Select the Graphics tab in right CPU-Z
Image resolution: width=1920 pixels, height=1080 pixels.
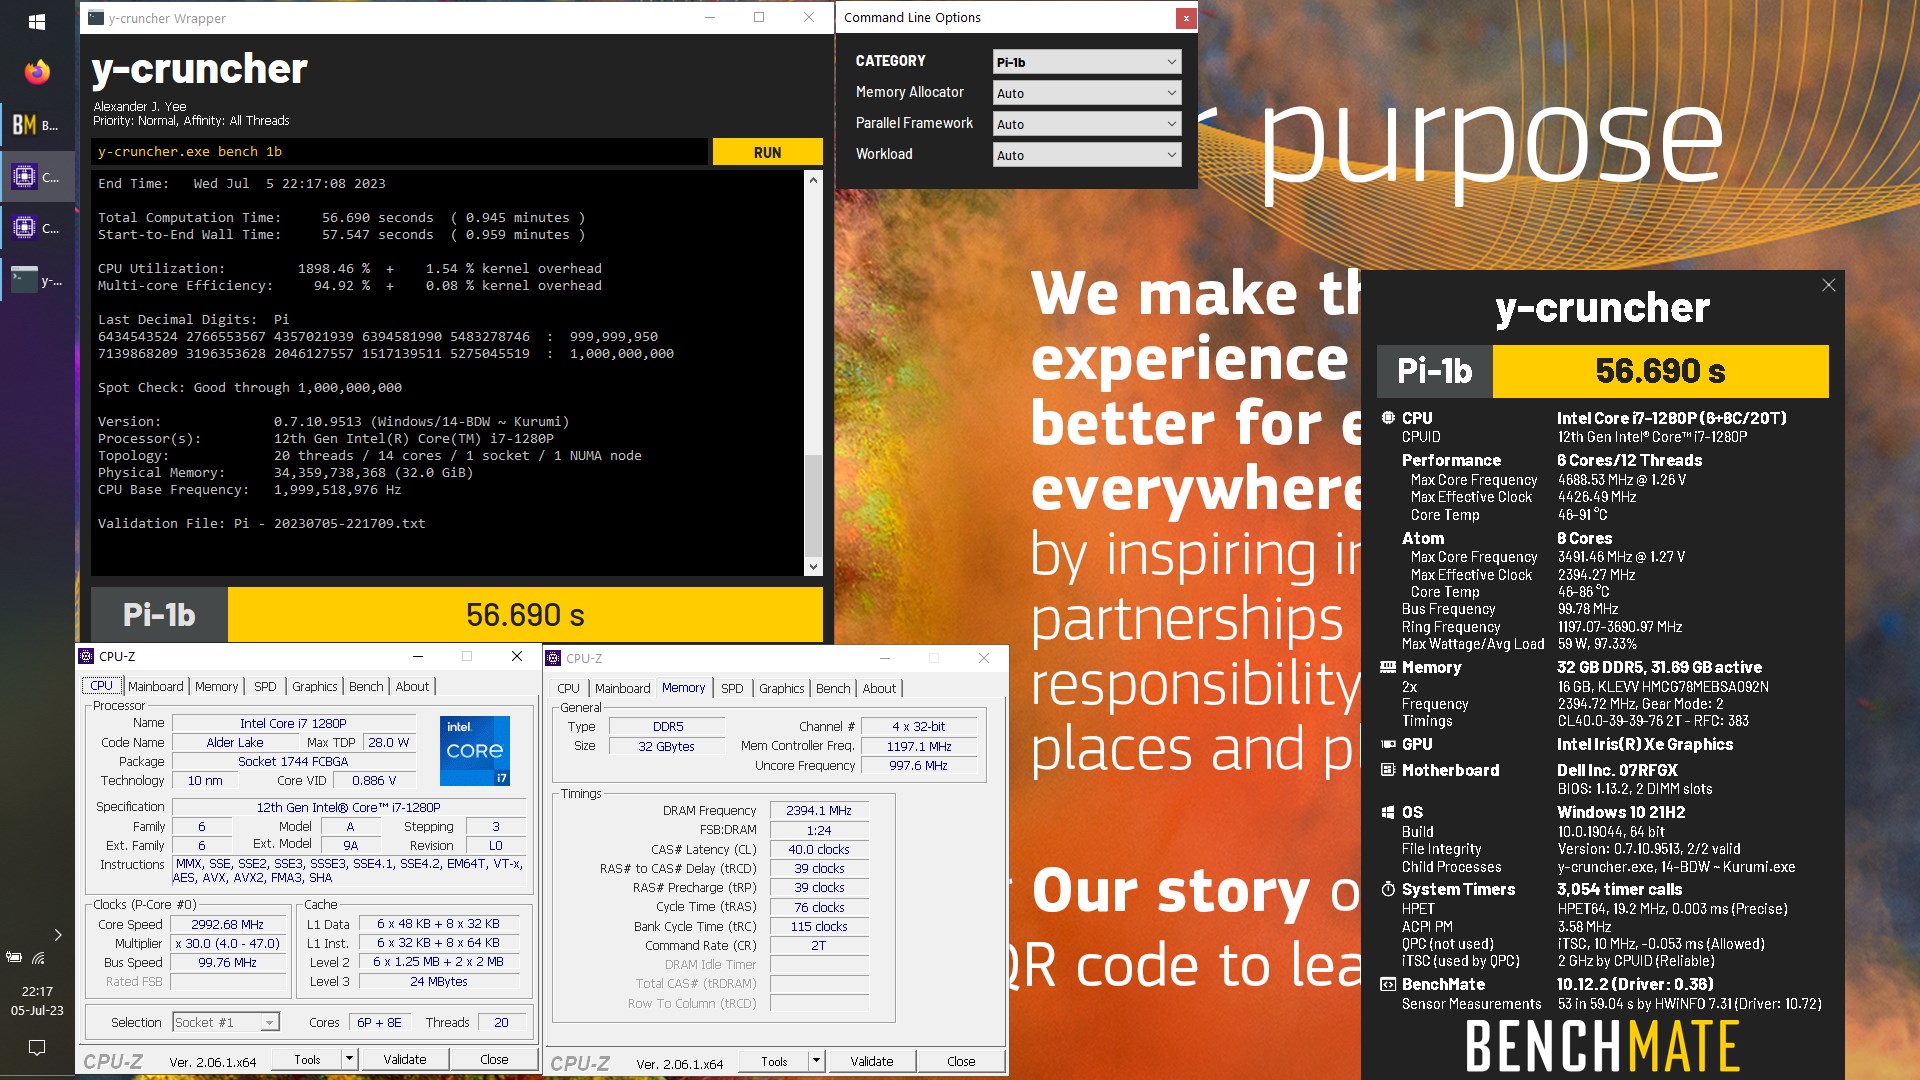tap(782, 688)
